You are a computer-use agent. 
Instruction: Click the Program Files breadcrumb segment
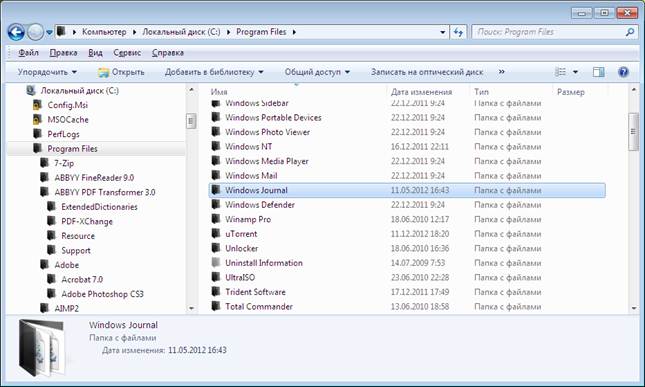(261, 32)
